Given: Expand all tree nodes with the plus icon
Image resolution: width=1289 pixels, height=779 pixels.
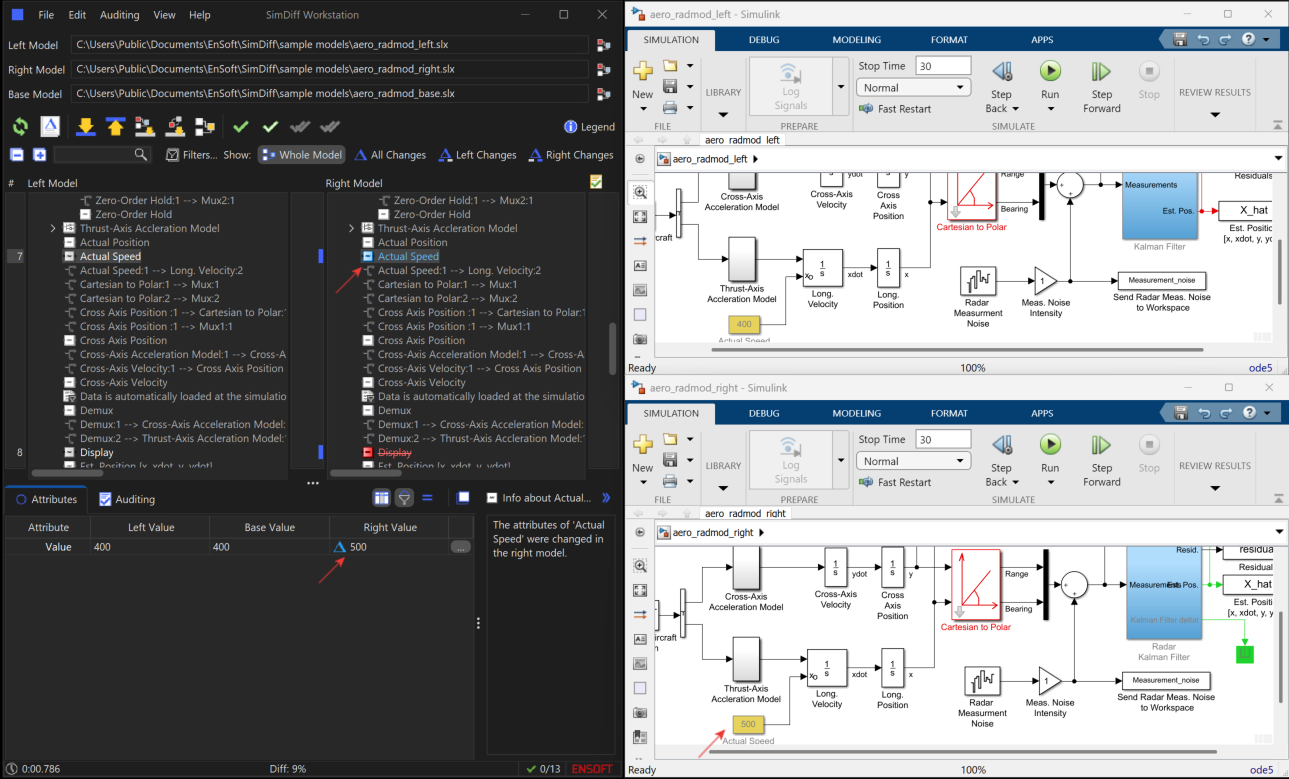Looking at the screenshot, I should click(40, 155).
